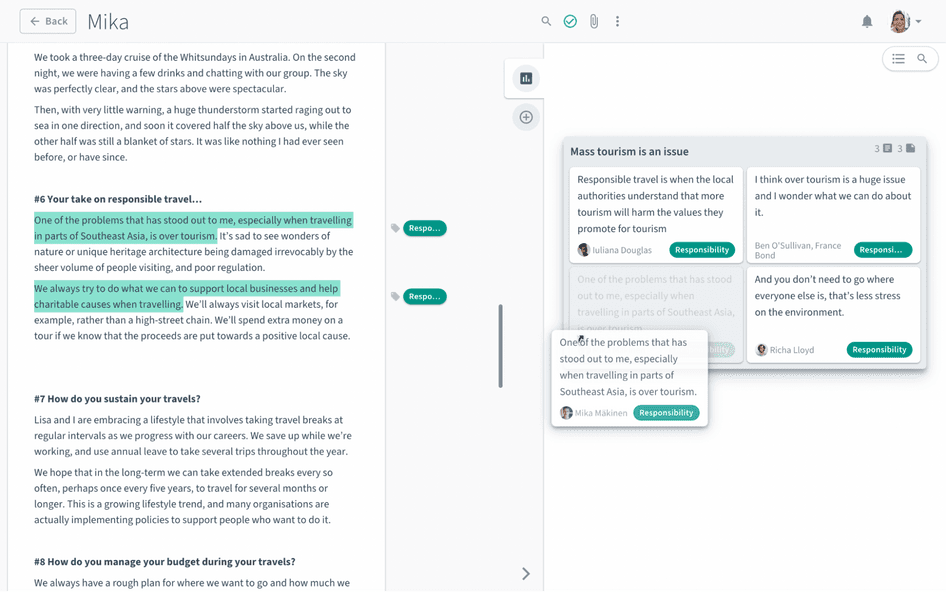Click the bell notification icon
Screen dimensions: 946x592
click(x=867, y=20)
